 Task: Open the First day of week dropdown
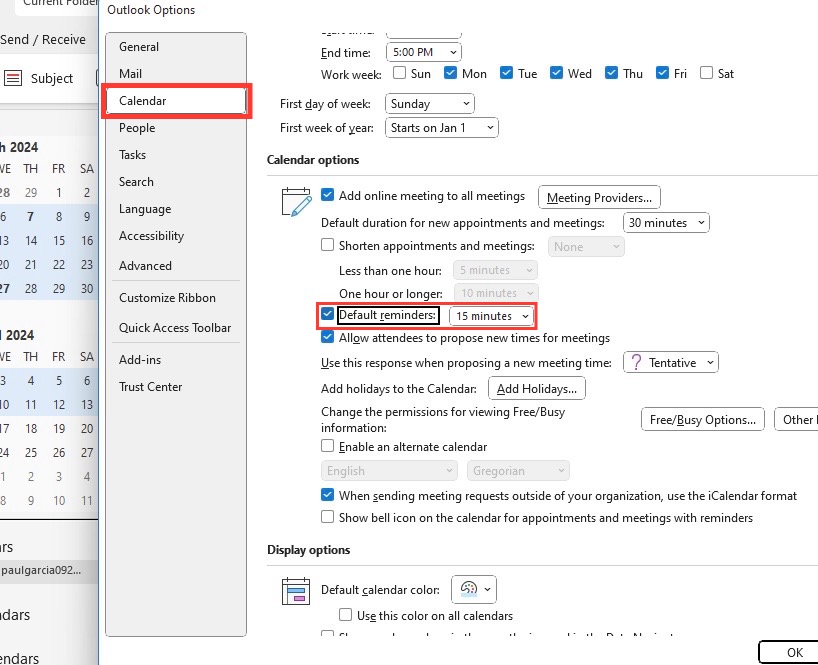[429, 104]
